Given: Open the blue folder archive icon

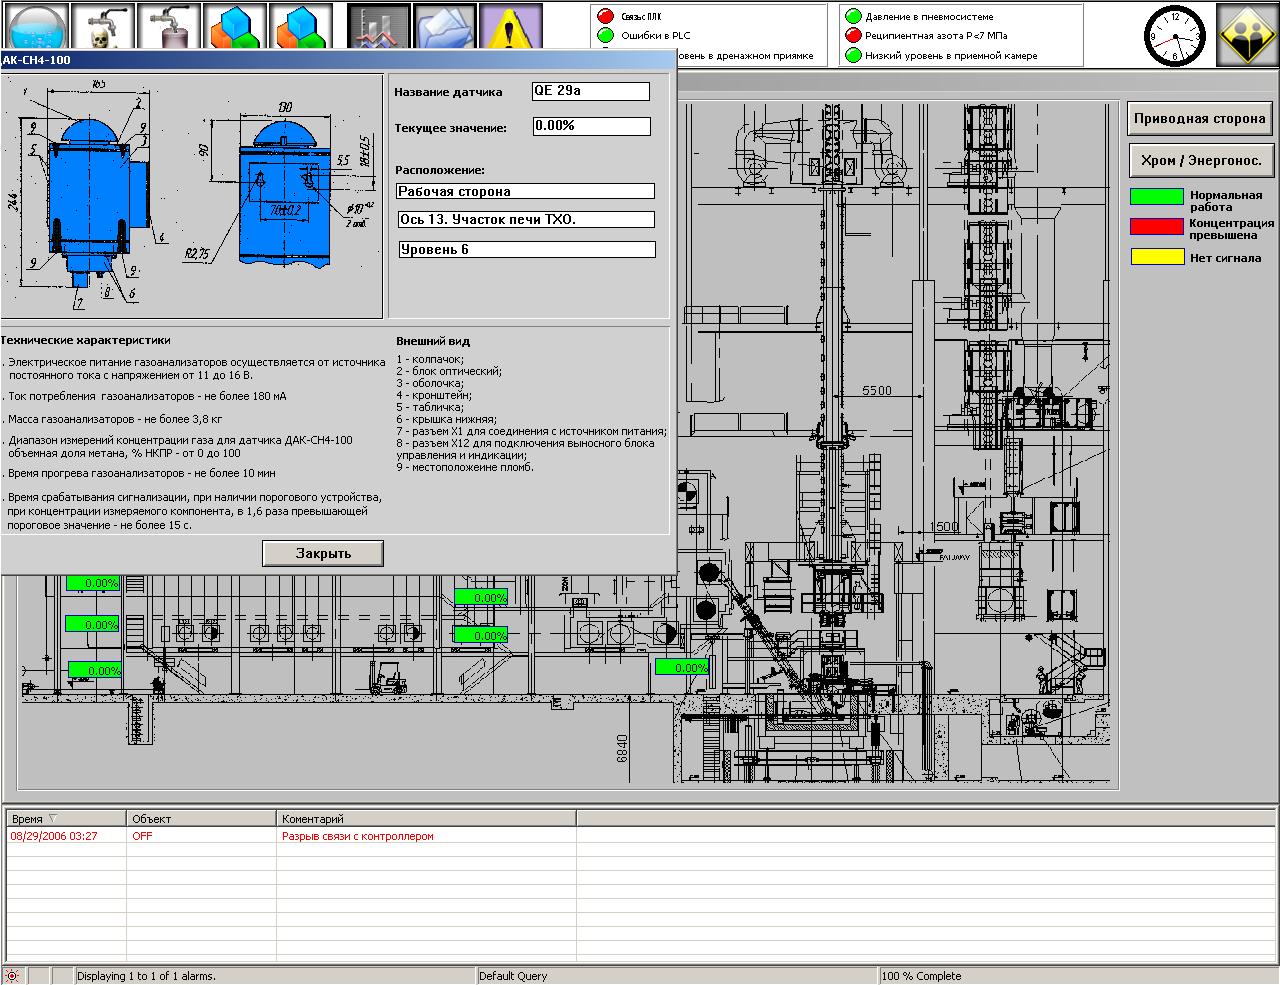Looking at the screenshot, I should (445, 27).
